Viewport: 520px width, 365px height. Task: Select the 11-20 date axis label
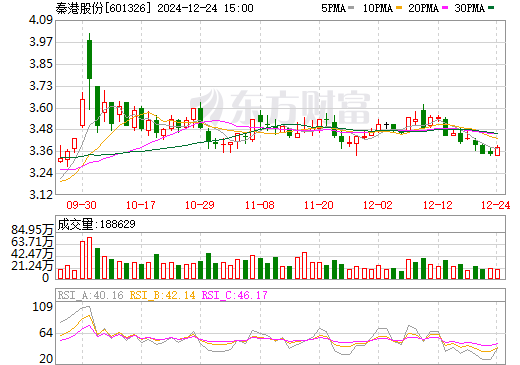(319, 205)
